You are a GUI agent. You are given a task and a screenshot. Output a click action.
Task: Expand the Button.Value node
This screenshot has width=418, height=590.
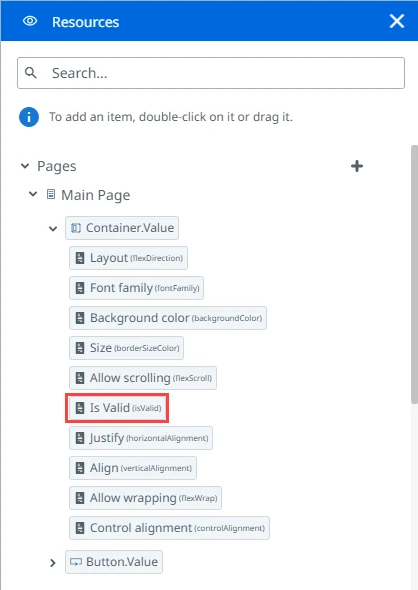(x=53, y=563)
